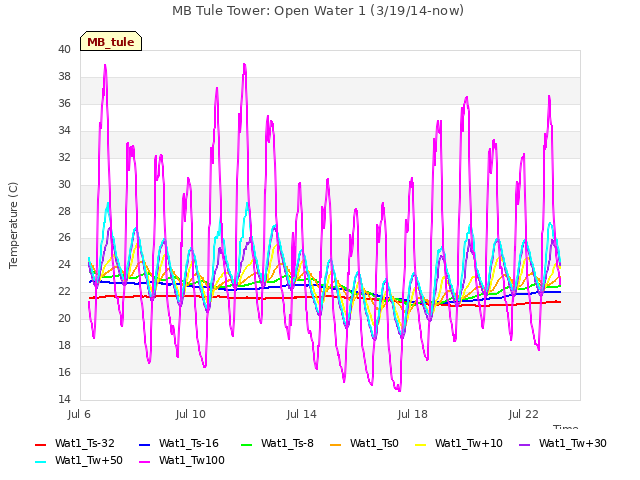Click the 36 y-axis tick label
Image resolution: width=640 pixels, height=480 pixels.
(64, 104)
